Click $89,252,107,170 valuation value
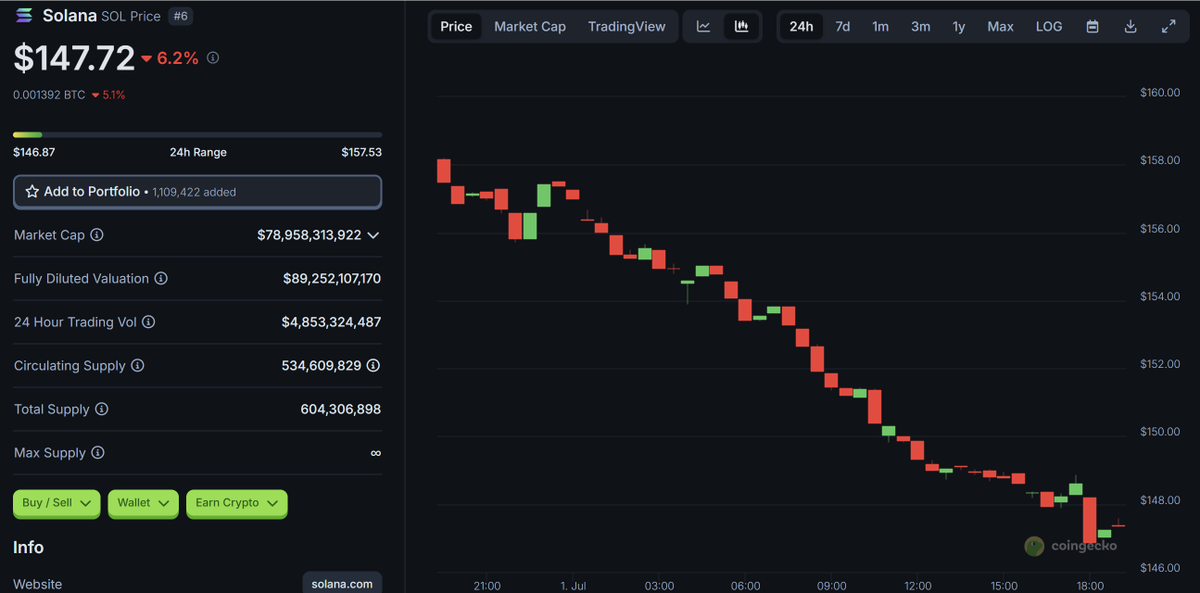The width and height of the screenshot is (1200, 593). pos(332,279)
